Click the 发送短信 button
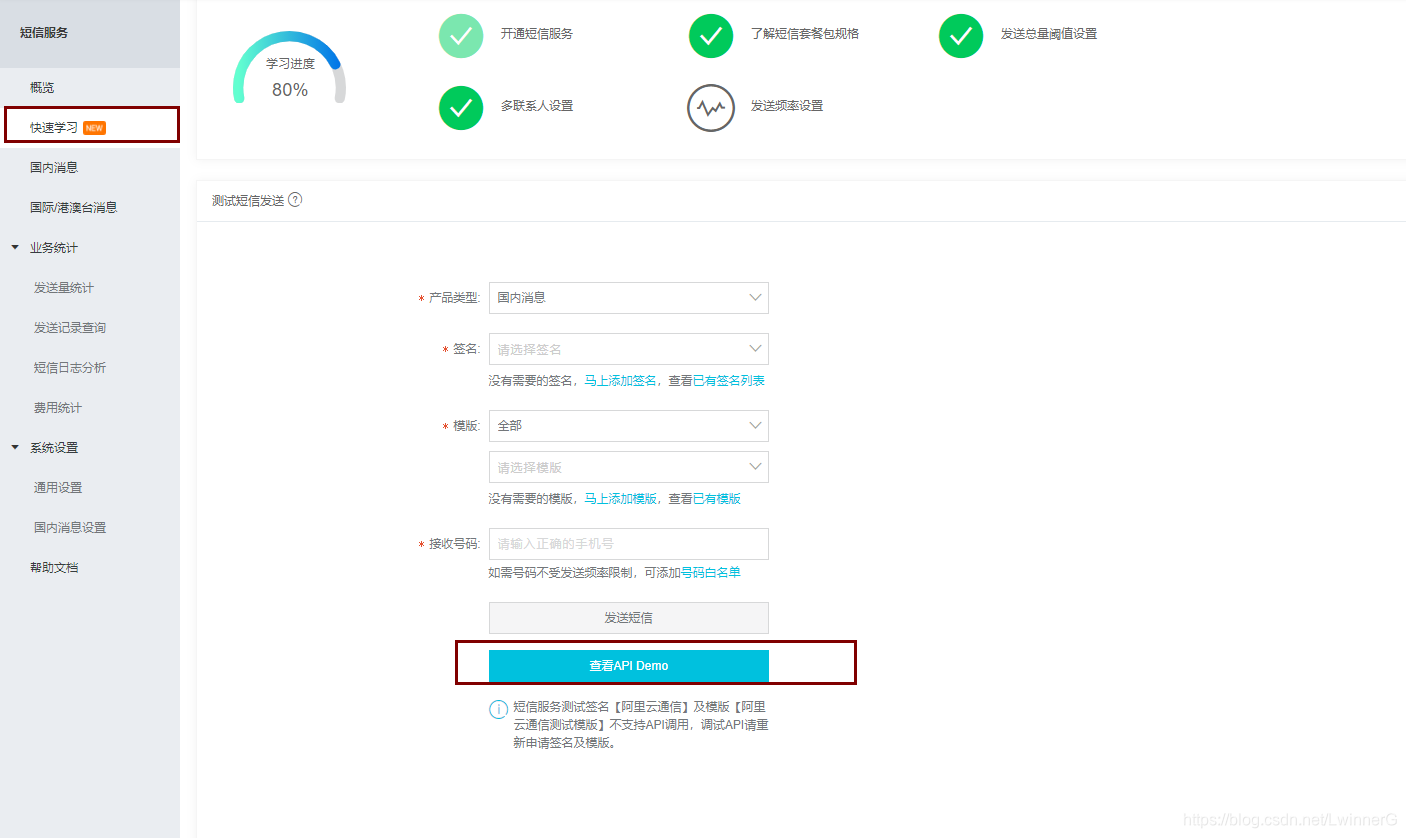1406x838 pixels. [628, 618]
